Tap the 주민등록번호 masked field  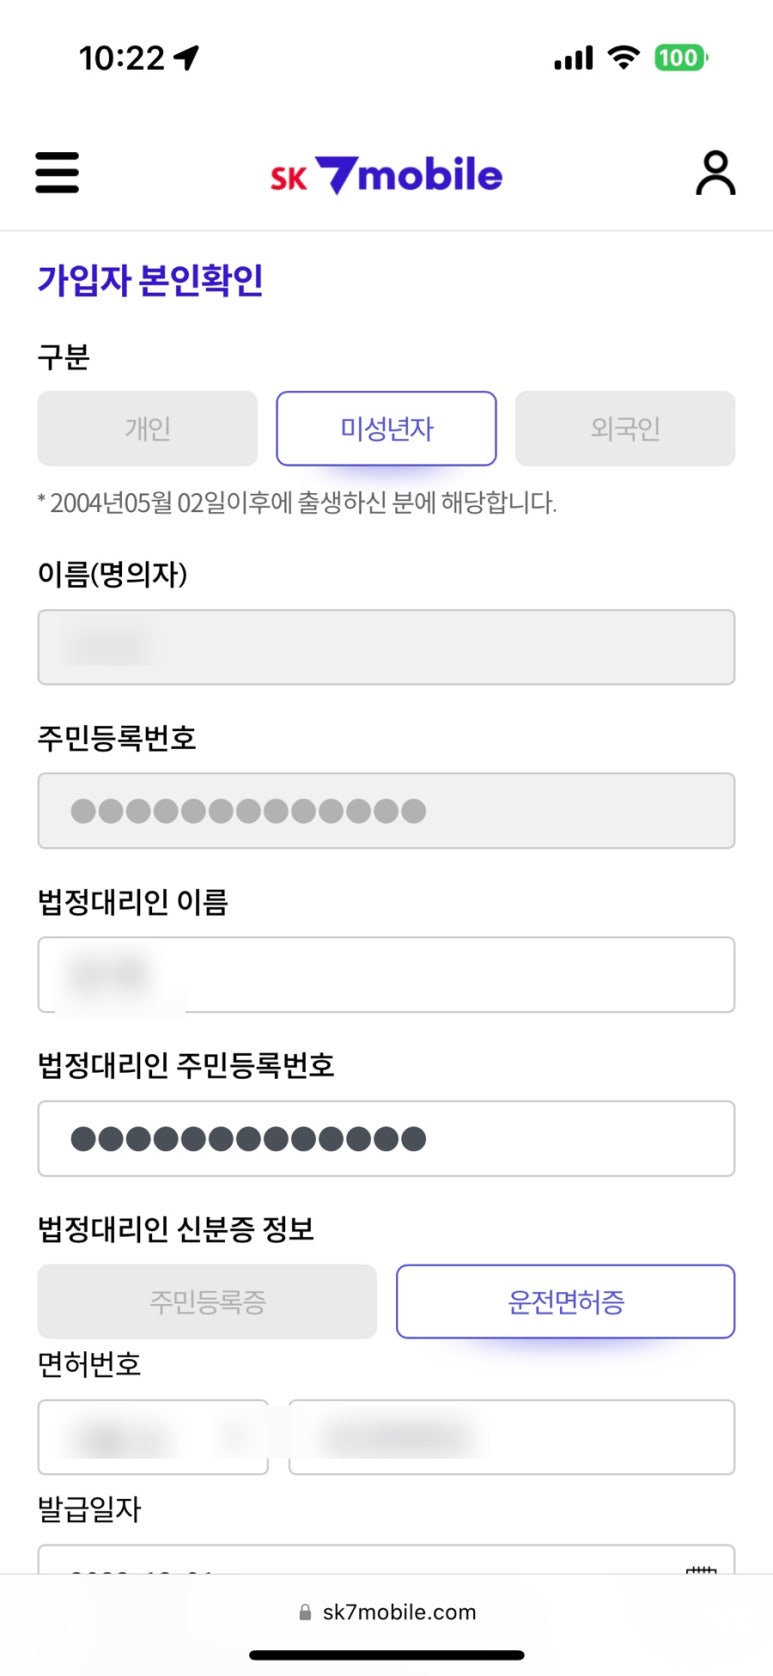pos(386,811)
